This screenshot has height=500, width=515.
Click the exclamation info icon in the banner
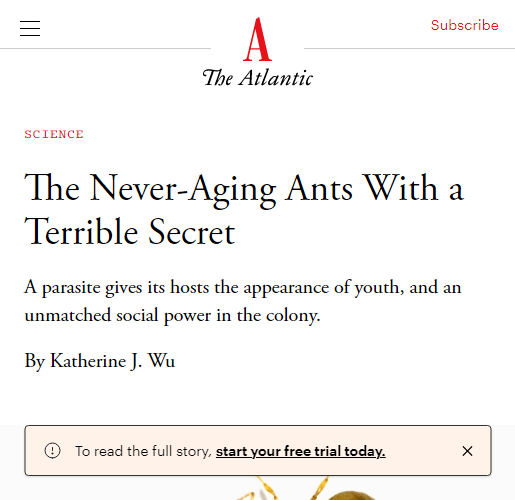pyautogui.click(x=52, y=451)
